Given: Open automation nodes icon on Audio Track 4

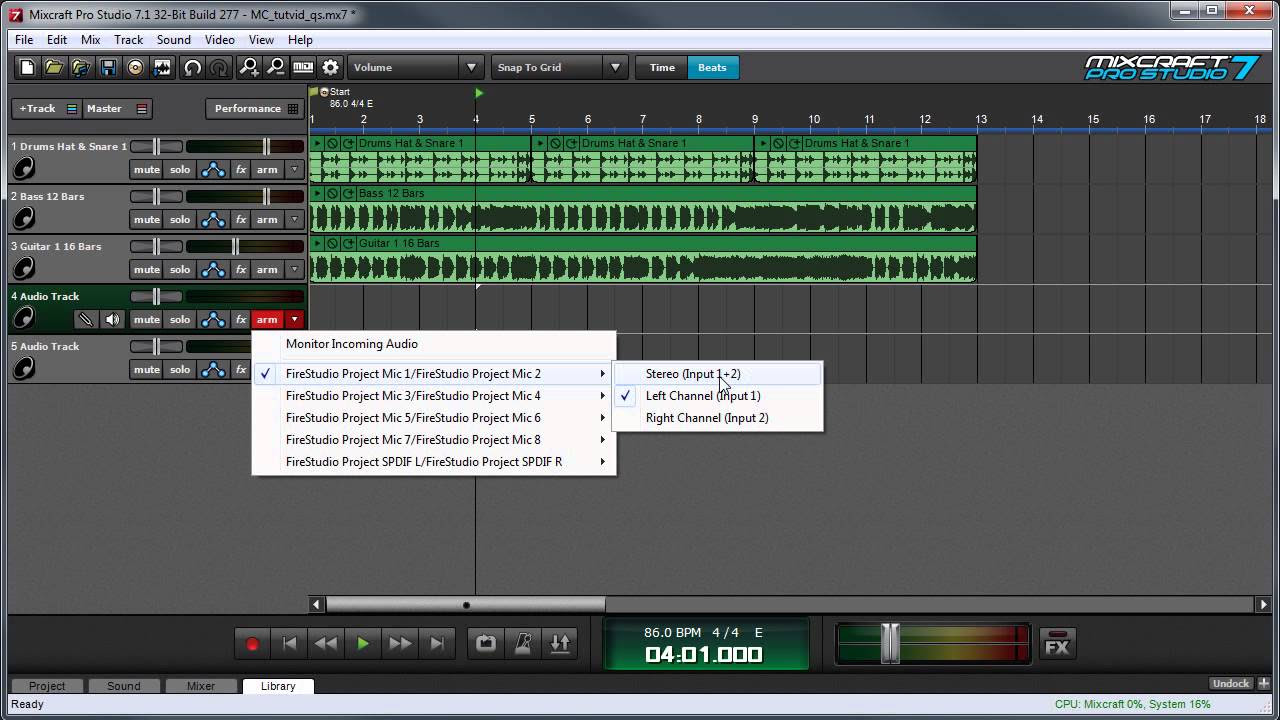Looking at the screenshot, I should point(212,319).
